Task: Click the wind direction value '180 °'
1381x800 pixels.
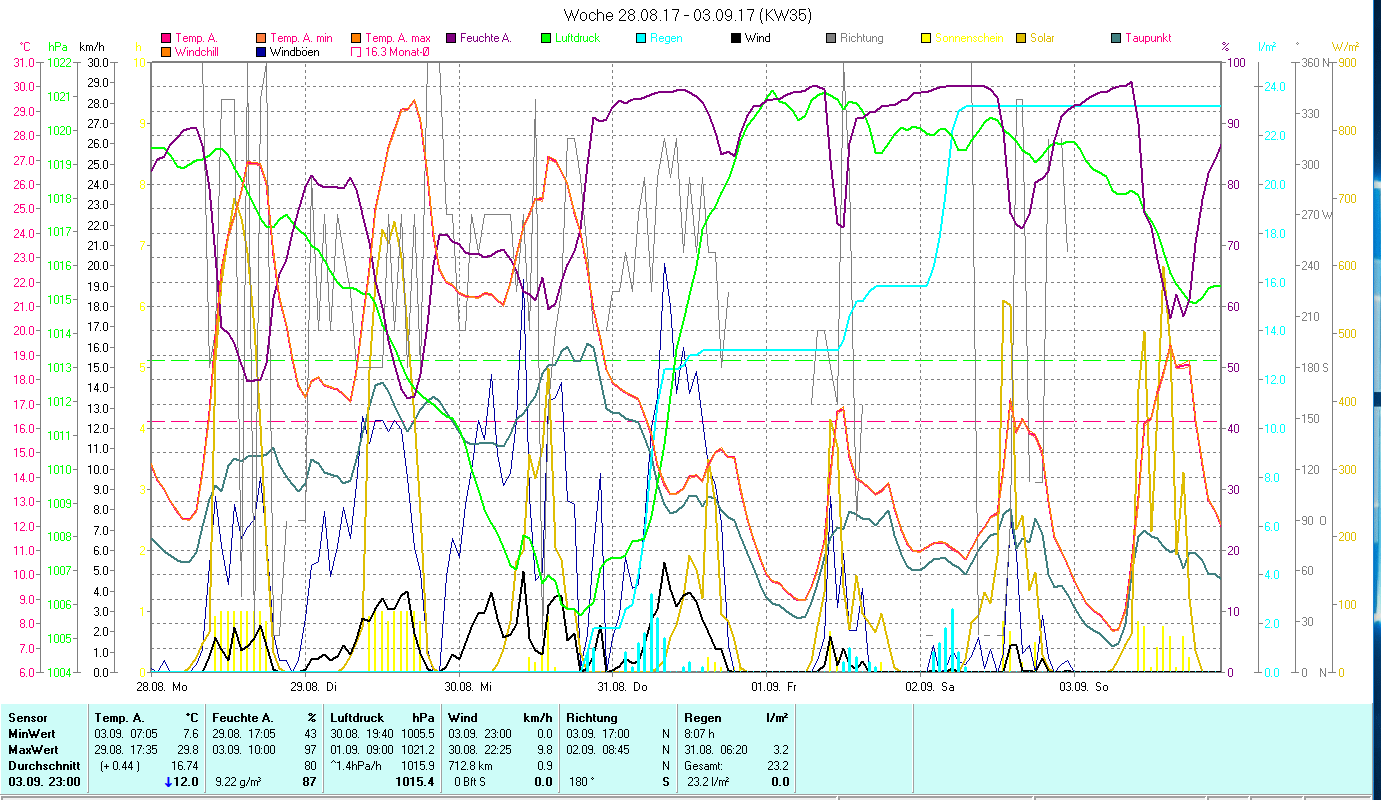Action: point(583,782)
